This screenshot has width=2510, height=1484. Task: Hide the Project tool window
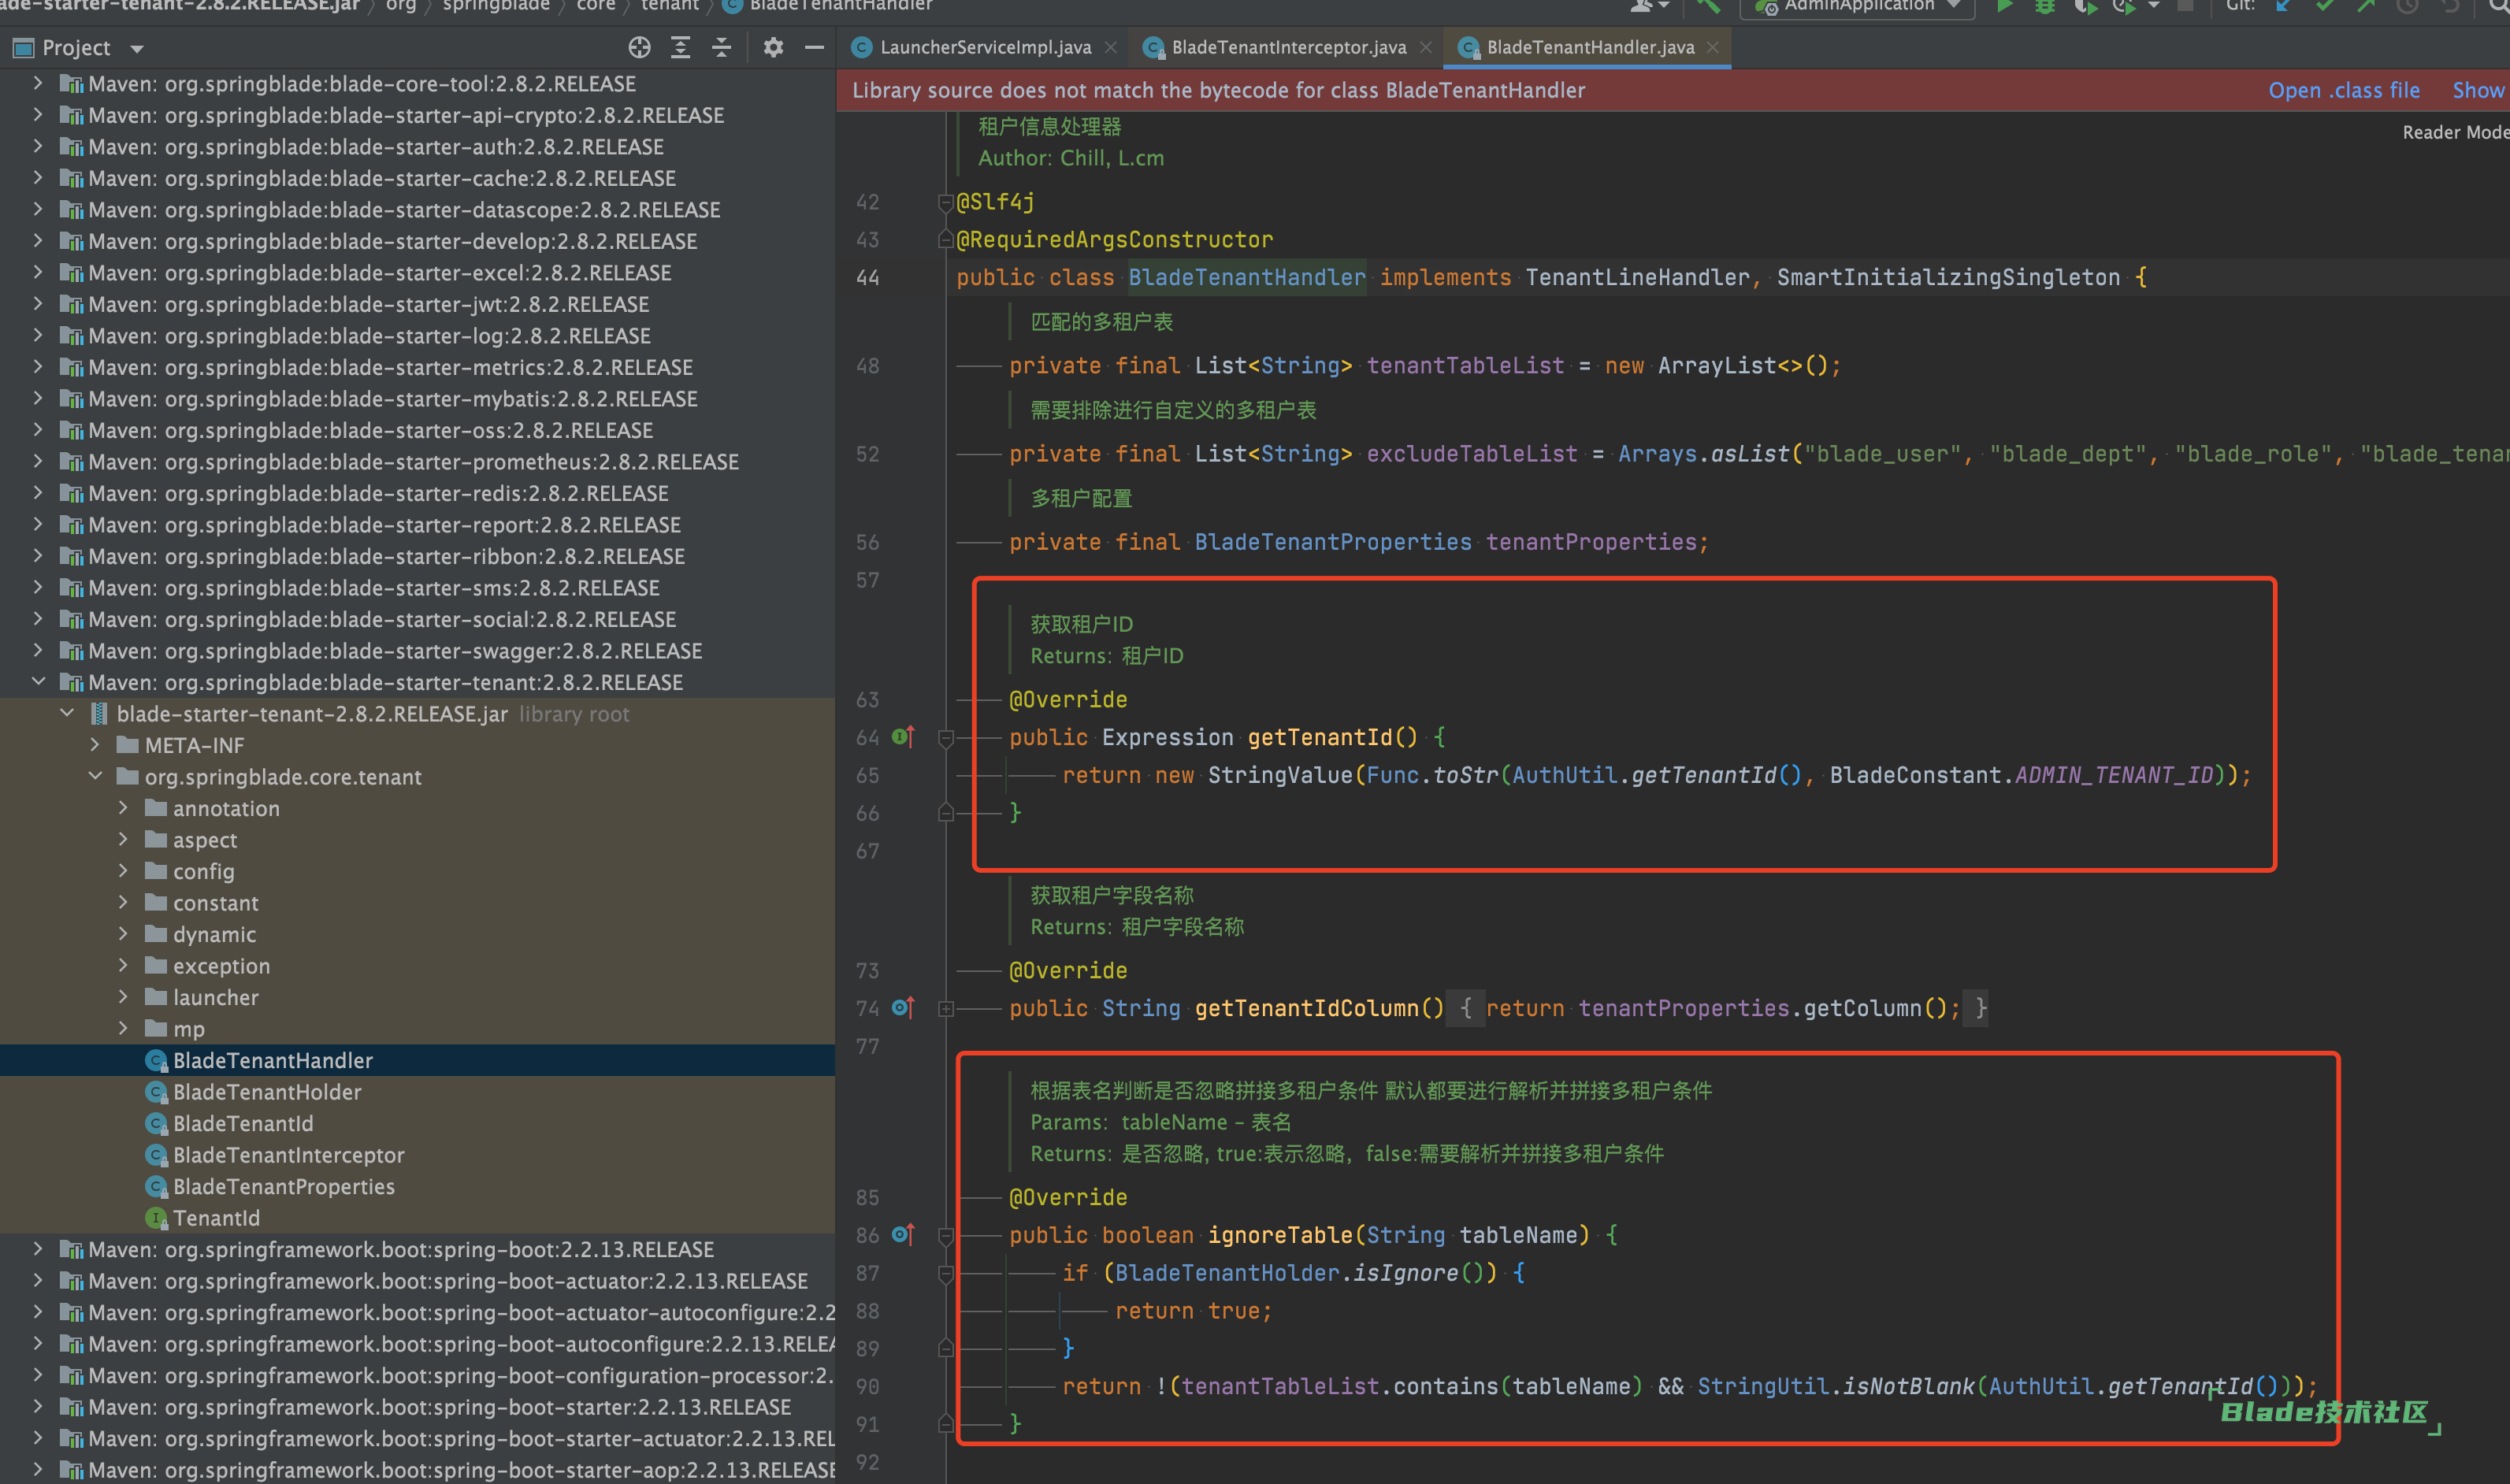click(814, 47)
